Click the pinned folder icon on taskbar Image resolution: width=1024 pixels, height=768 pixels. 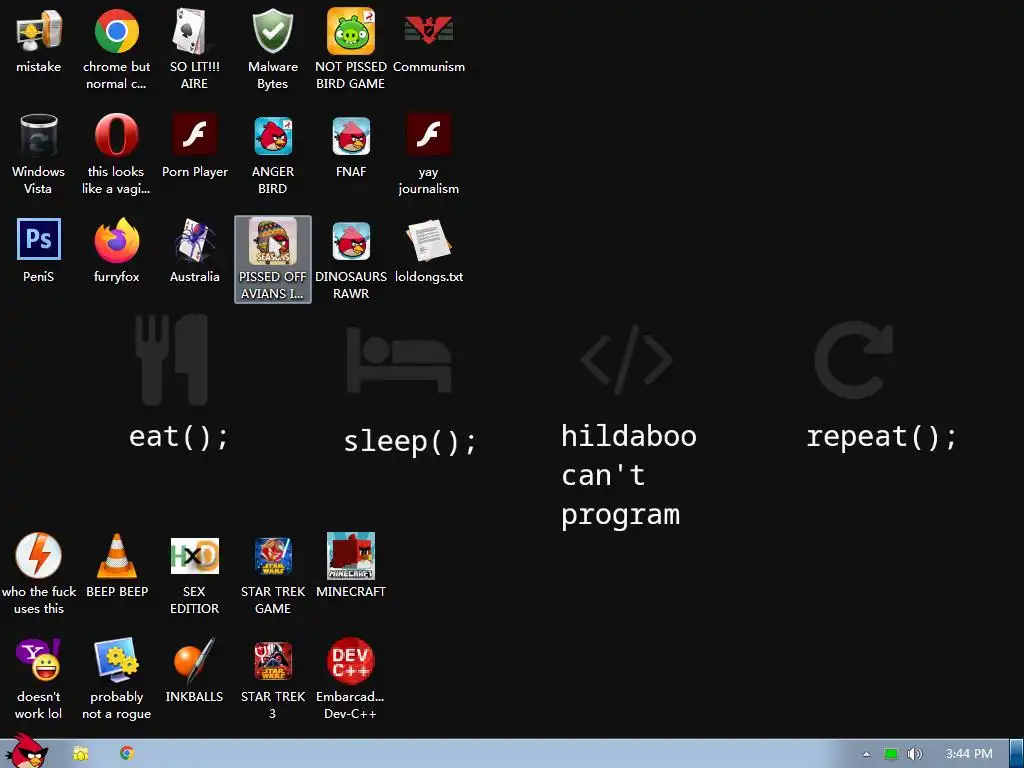(x=80, y=754)
